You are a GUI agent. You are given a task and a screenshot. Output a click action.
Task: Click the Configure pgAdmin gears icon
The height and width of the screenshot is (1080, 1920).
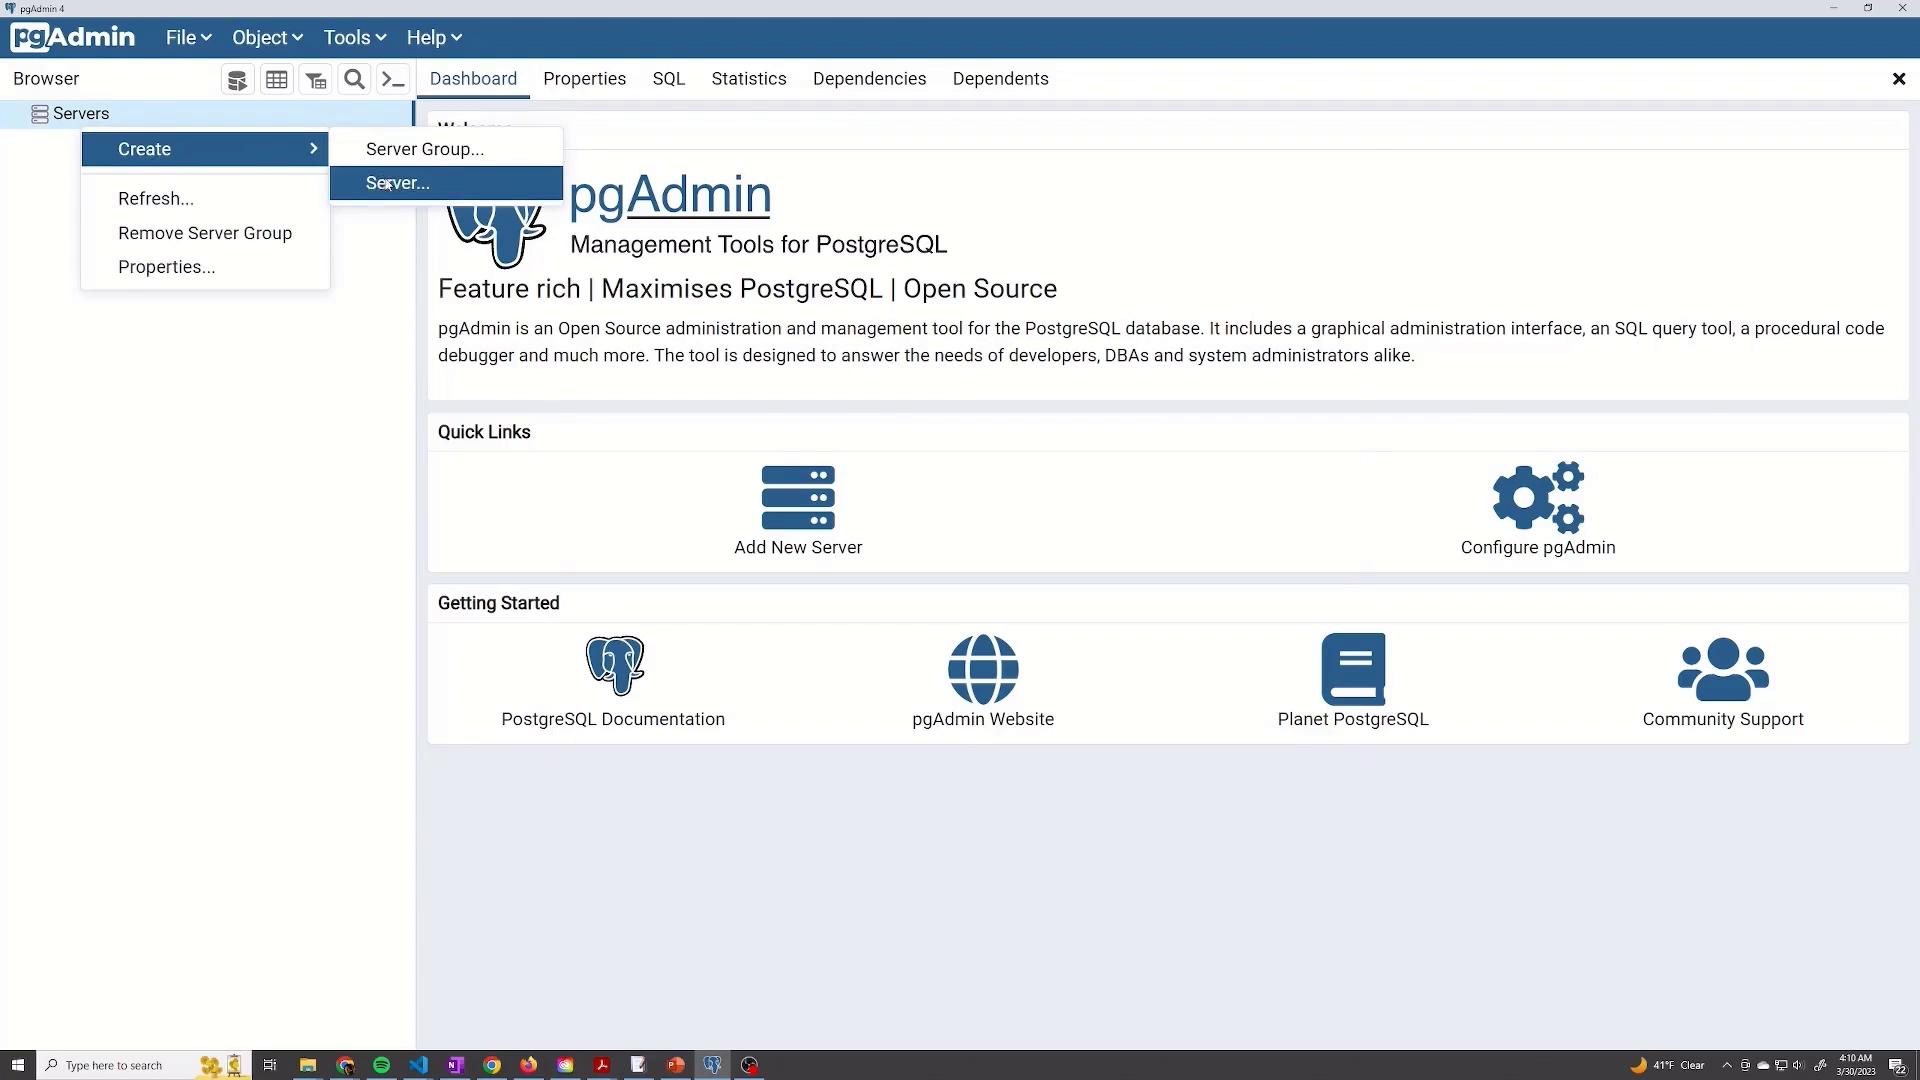(x=1537, y=497)
